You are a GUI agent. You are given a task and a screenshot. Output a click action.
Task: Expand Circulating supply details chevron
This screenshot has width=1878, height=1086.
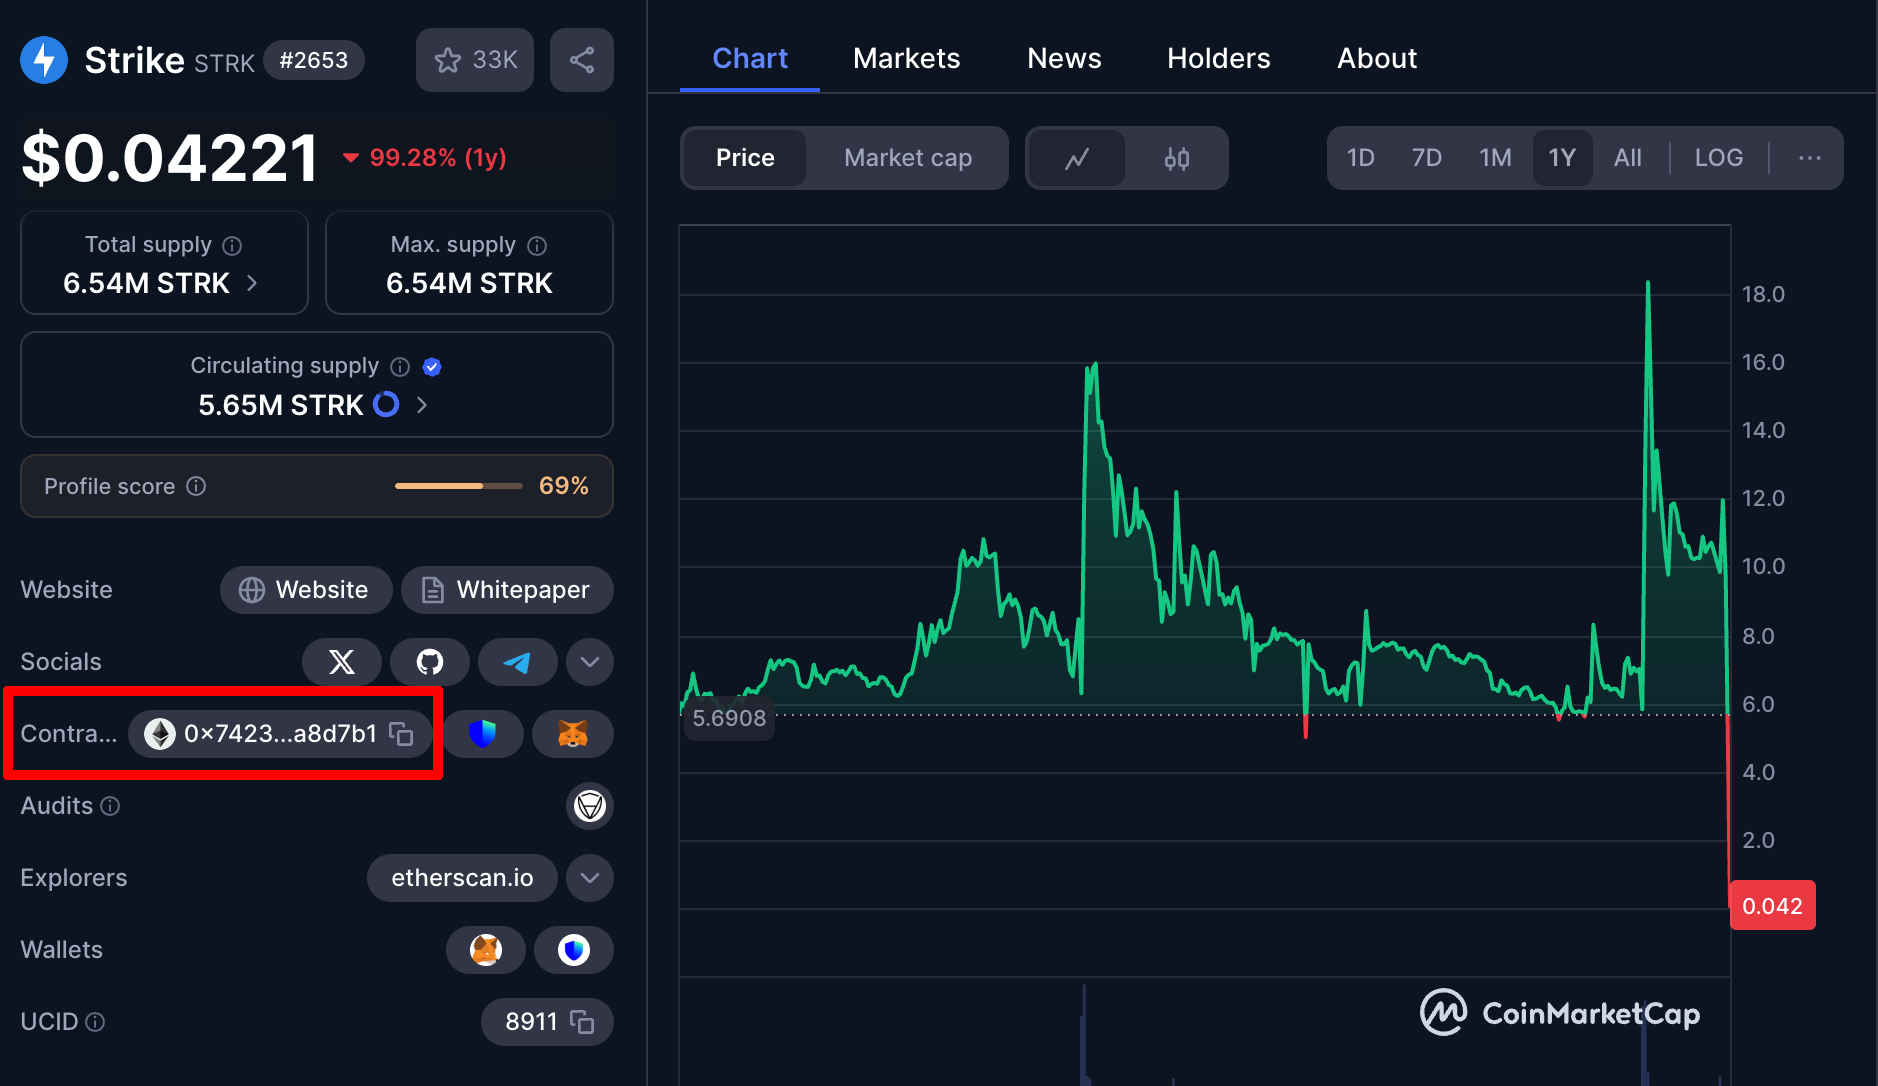tap(422, 405)
